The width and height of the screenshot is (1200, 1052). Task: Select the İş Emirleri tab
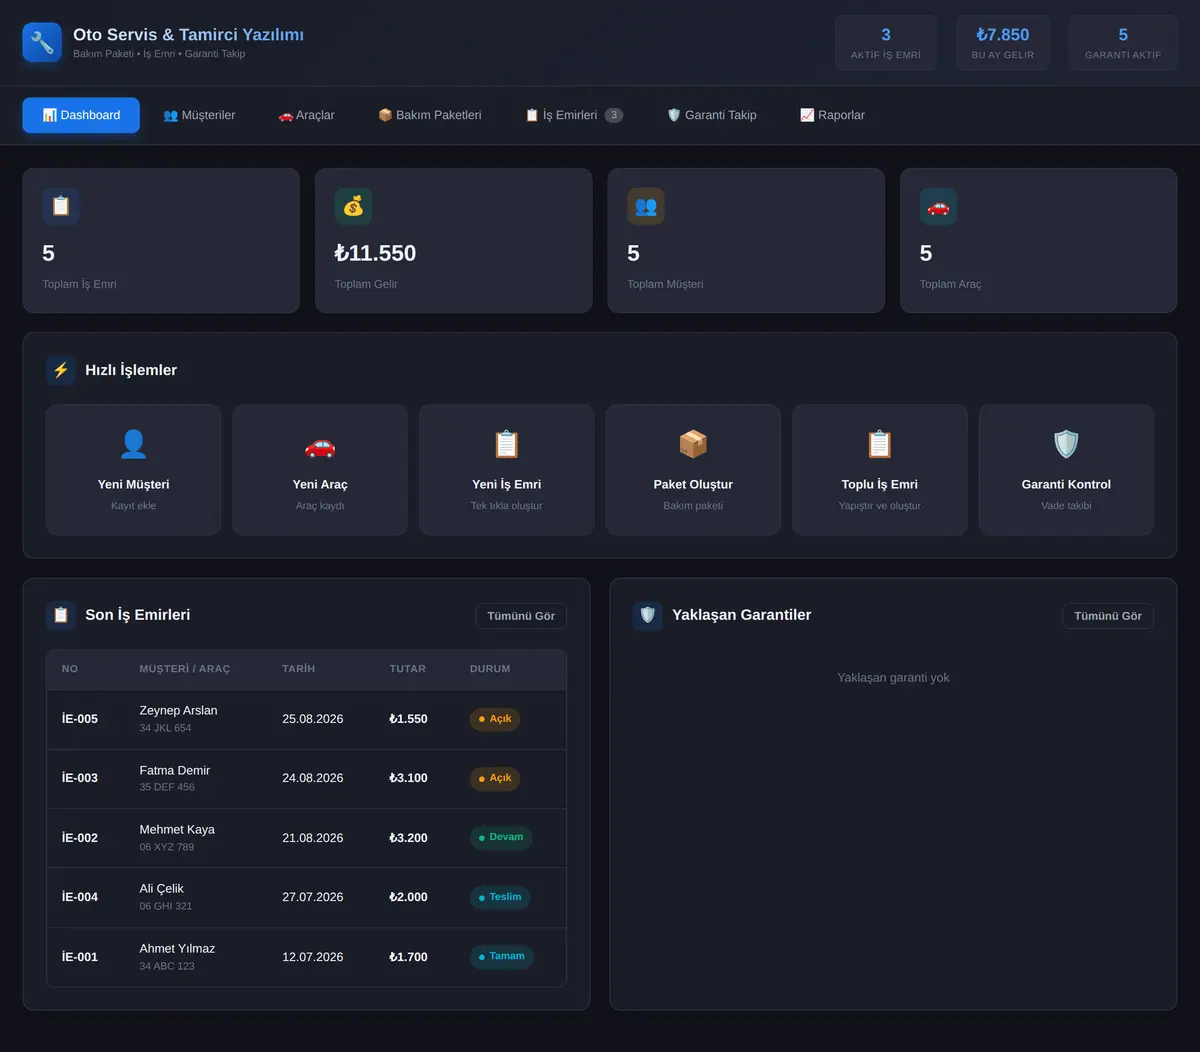[x=574, y=115]
